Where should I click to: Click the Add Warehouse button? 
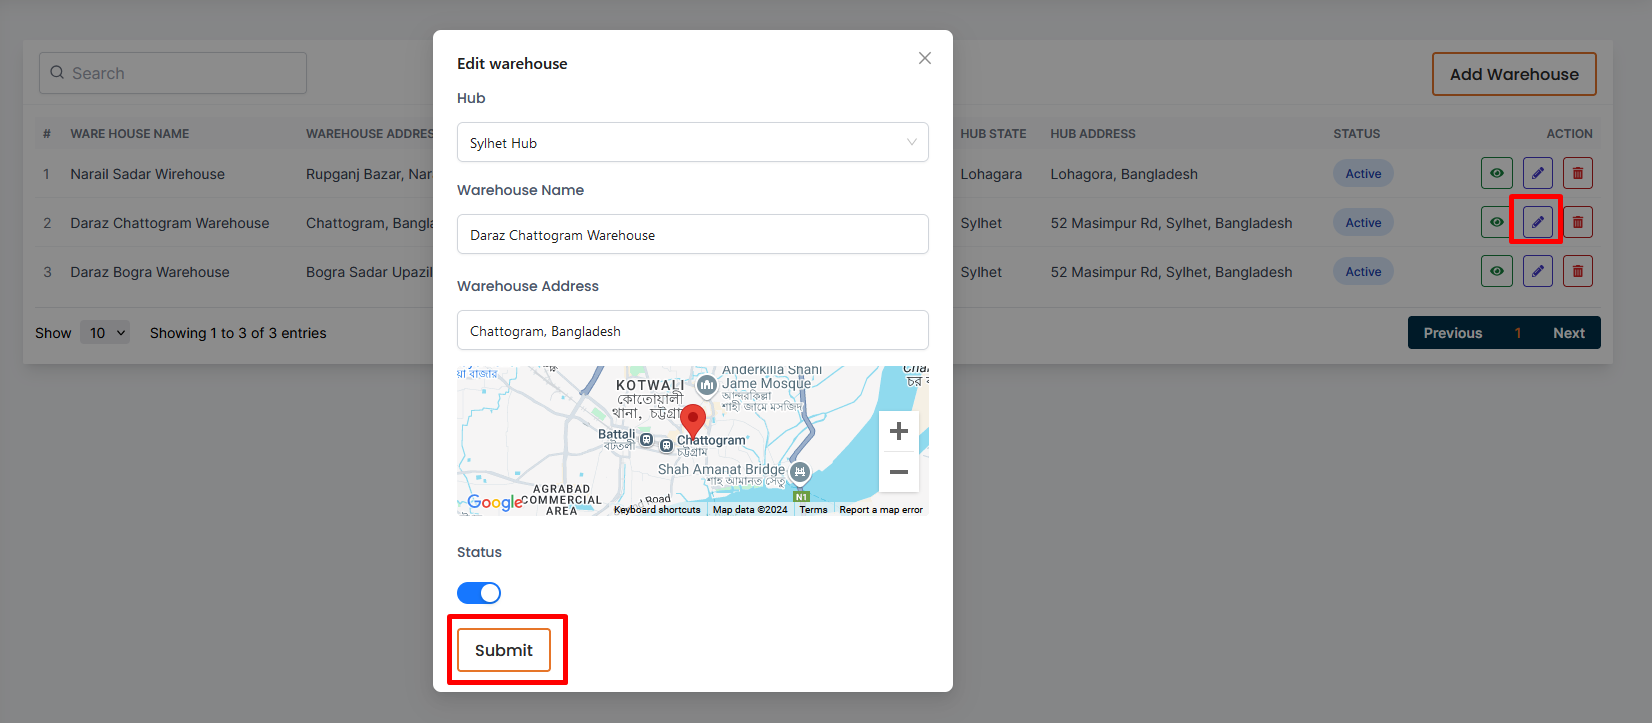pos(1513,74)
